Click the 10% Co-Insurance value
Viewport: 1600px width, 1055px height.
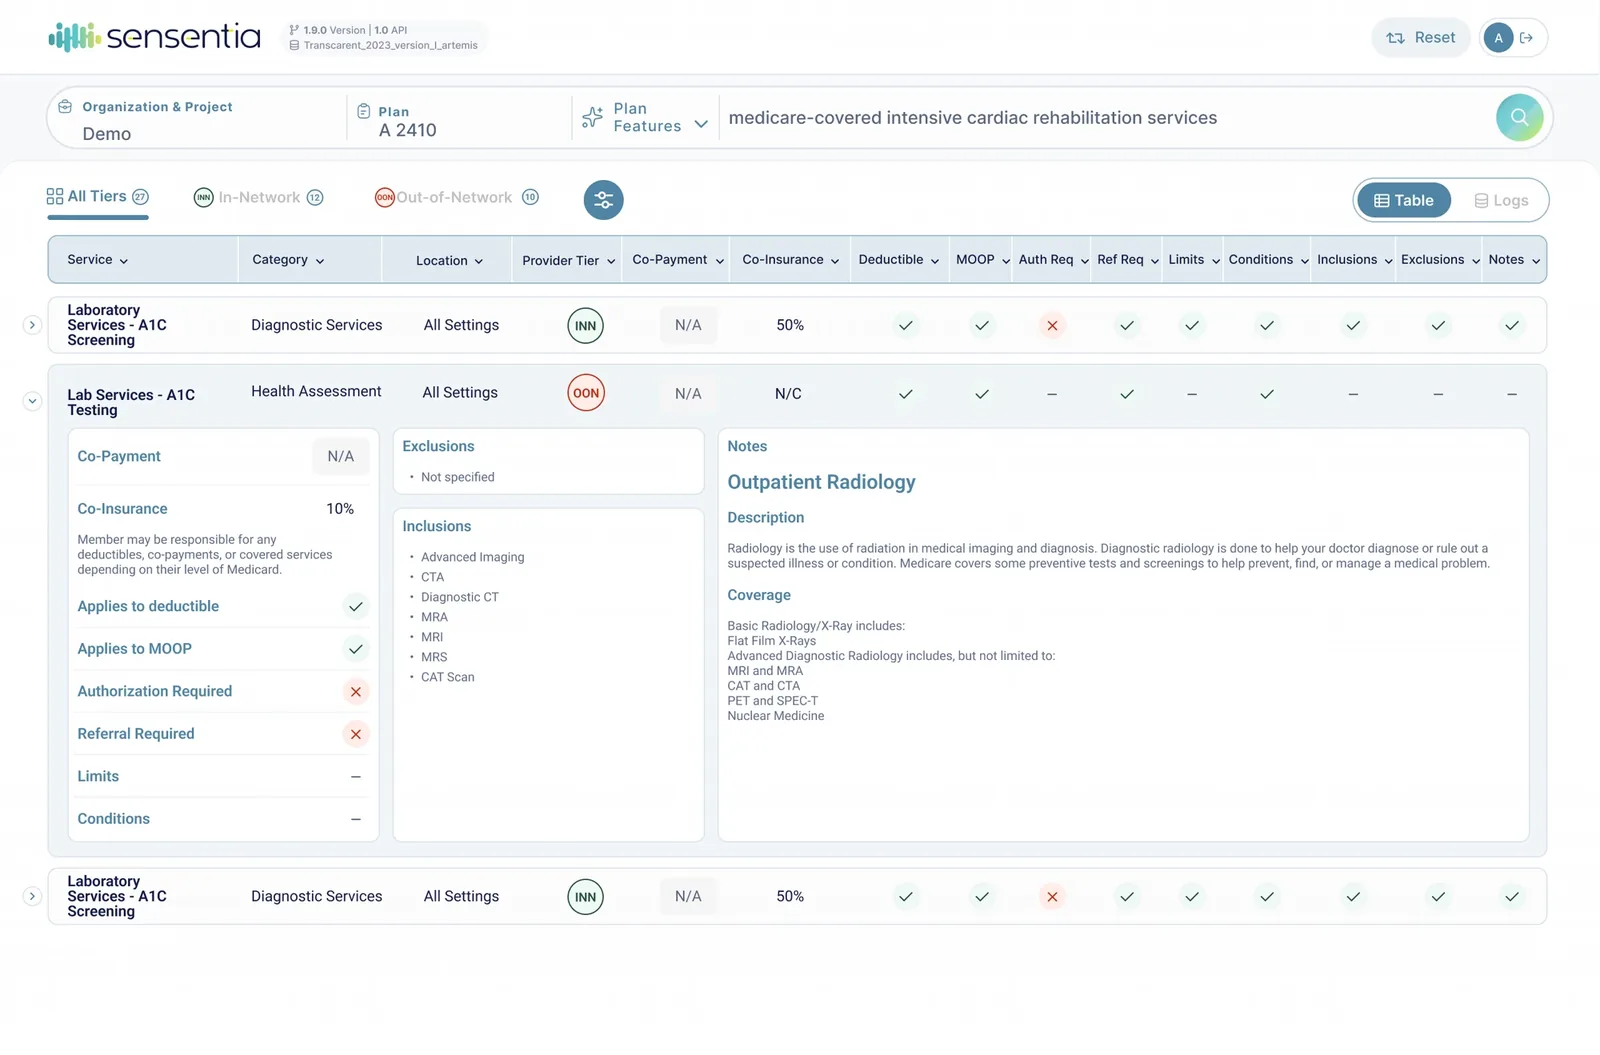coord(340,509)
